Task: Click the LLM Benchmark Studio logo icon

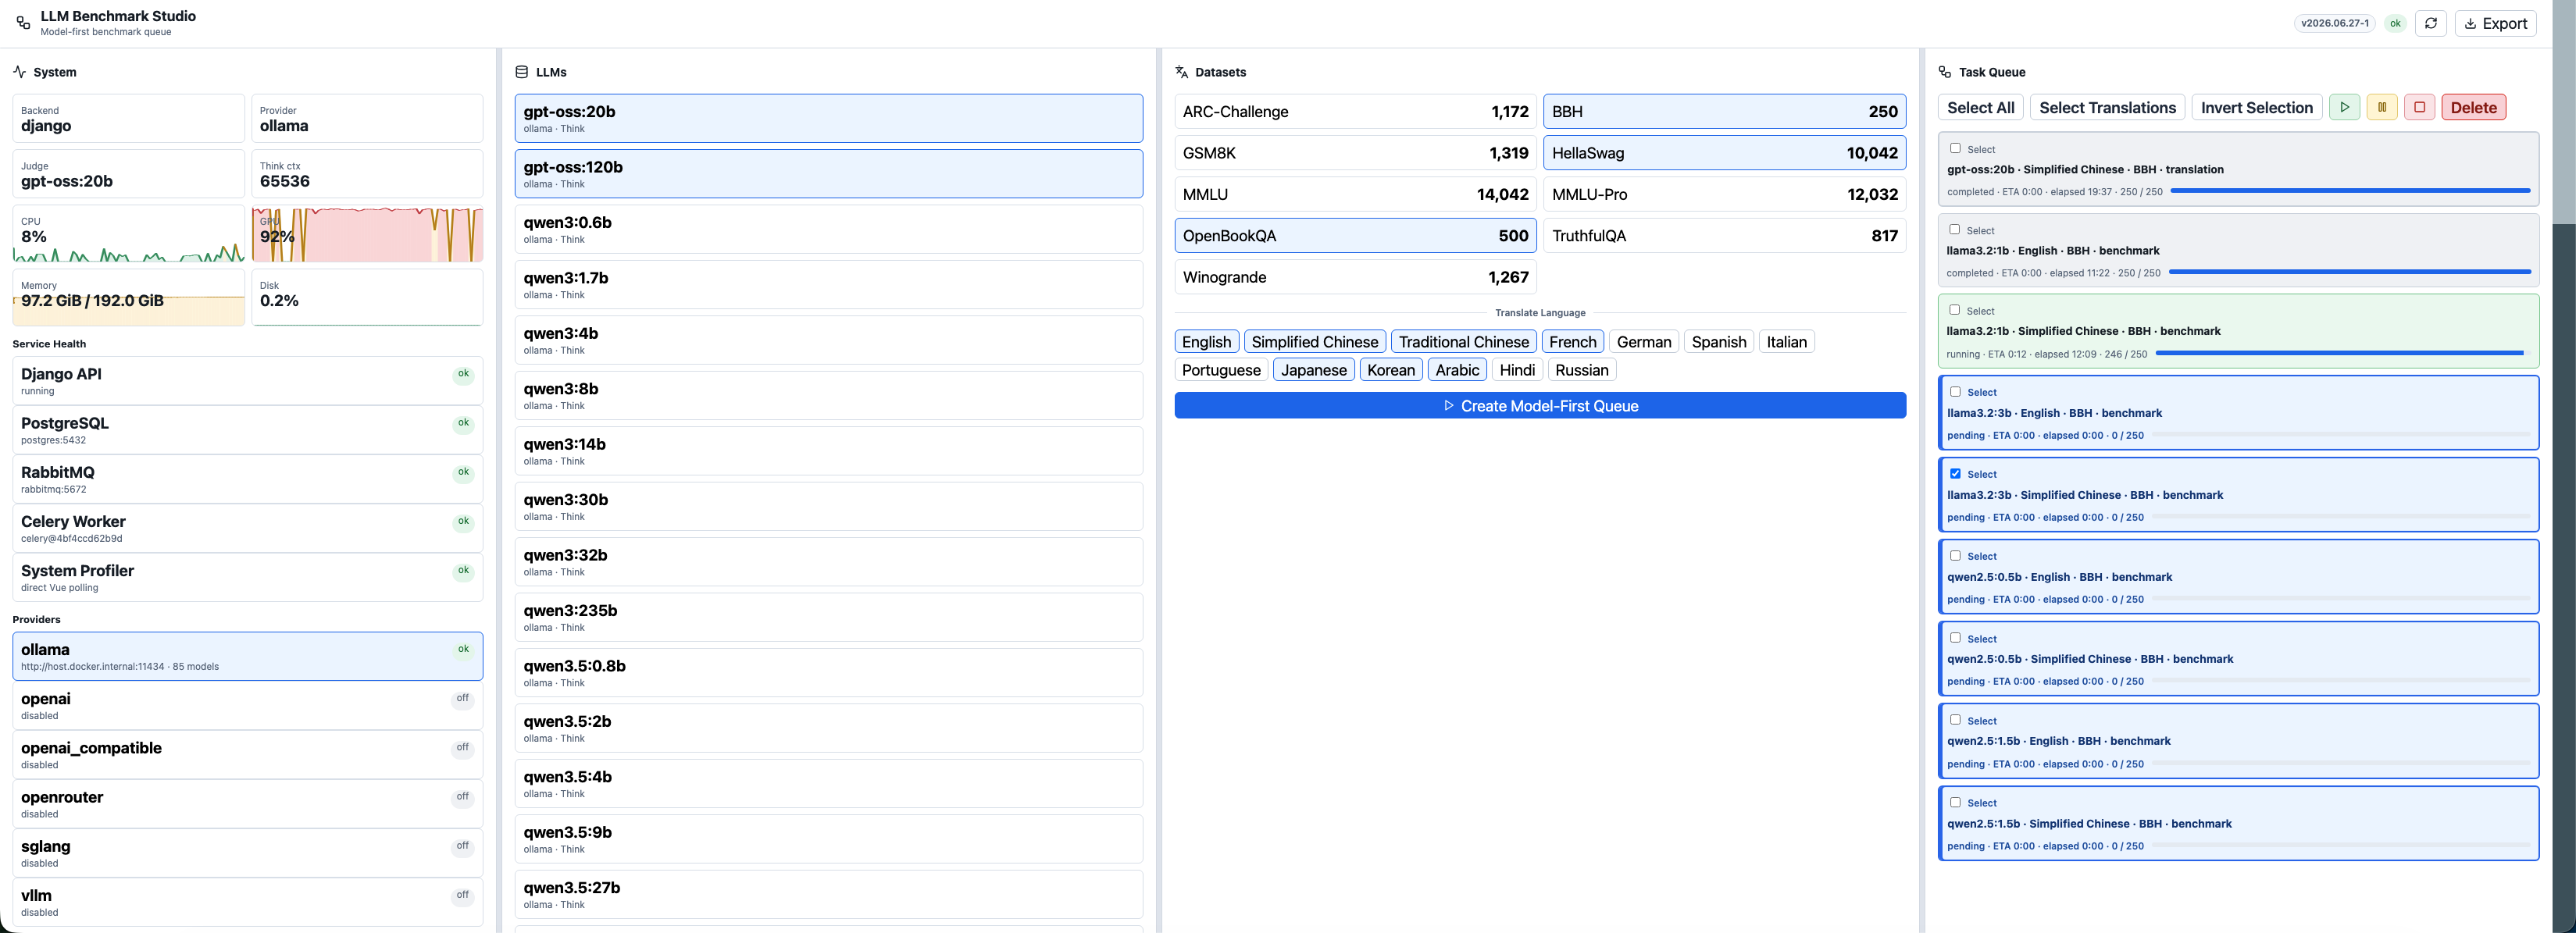Action: pos(23,23)
